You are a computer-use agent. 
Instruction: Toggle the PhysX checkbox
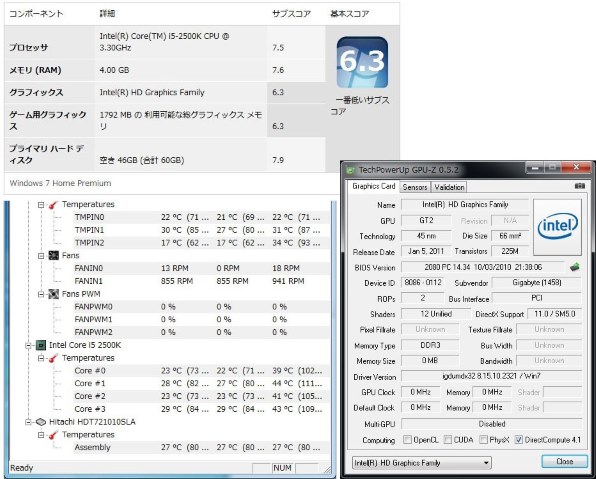483,439
